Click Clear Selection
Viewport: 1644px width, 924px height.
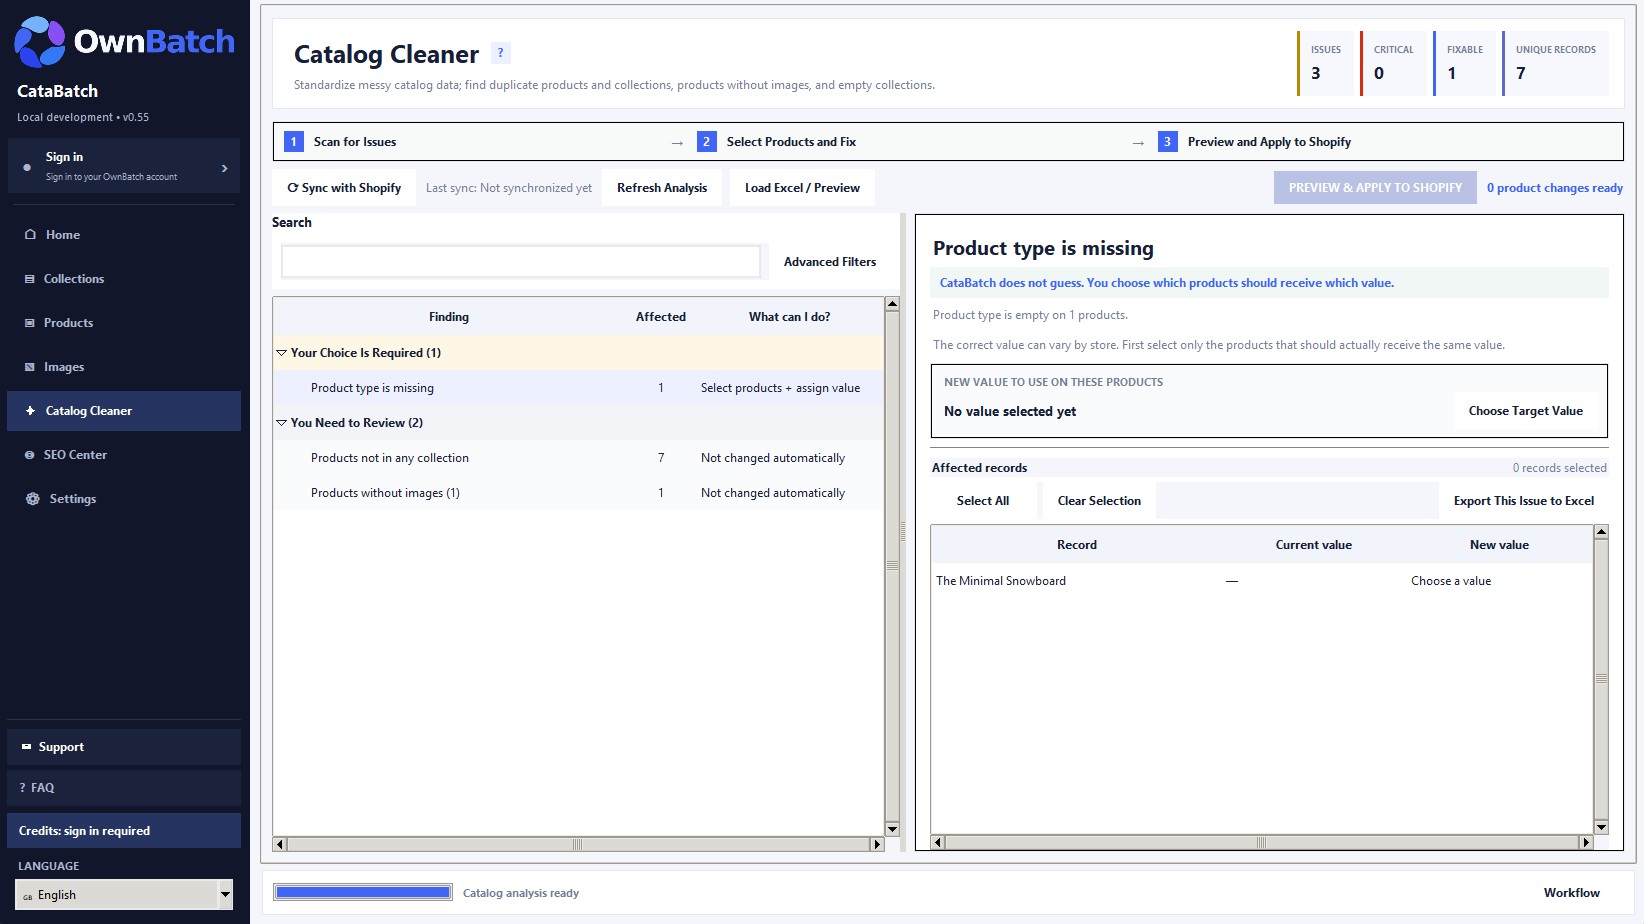click(1099, 501)
